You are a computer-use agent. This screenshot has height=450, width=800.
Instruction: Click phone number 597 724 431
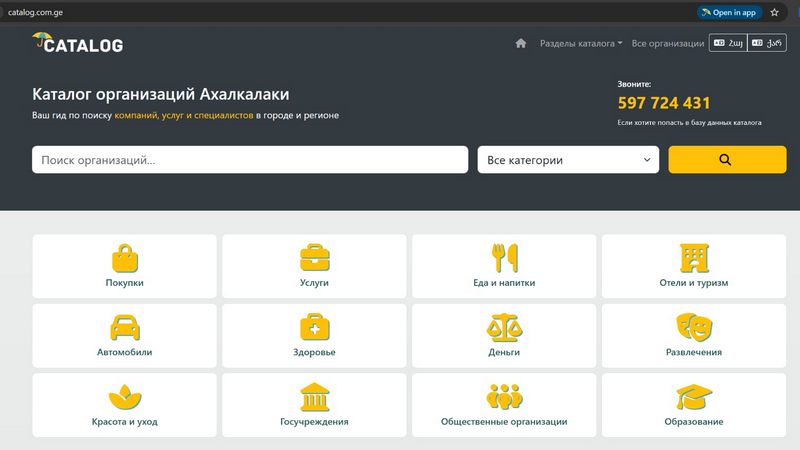[x=664, y=103]
